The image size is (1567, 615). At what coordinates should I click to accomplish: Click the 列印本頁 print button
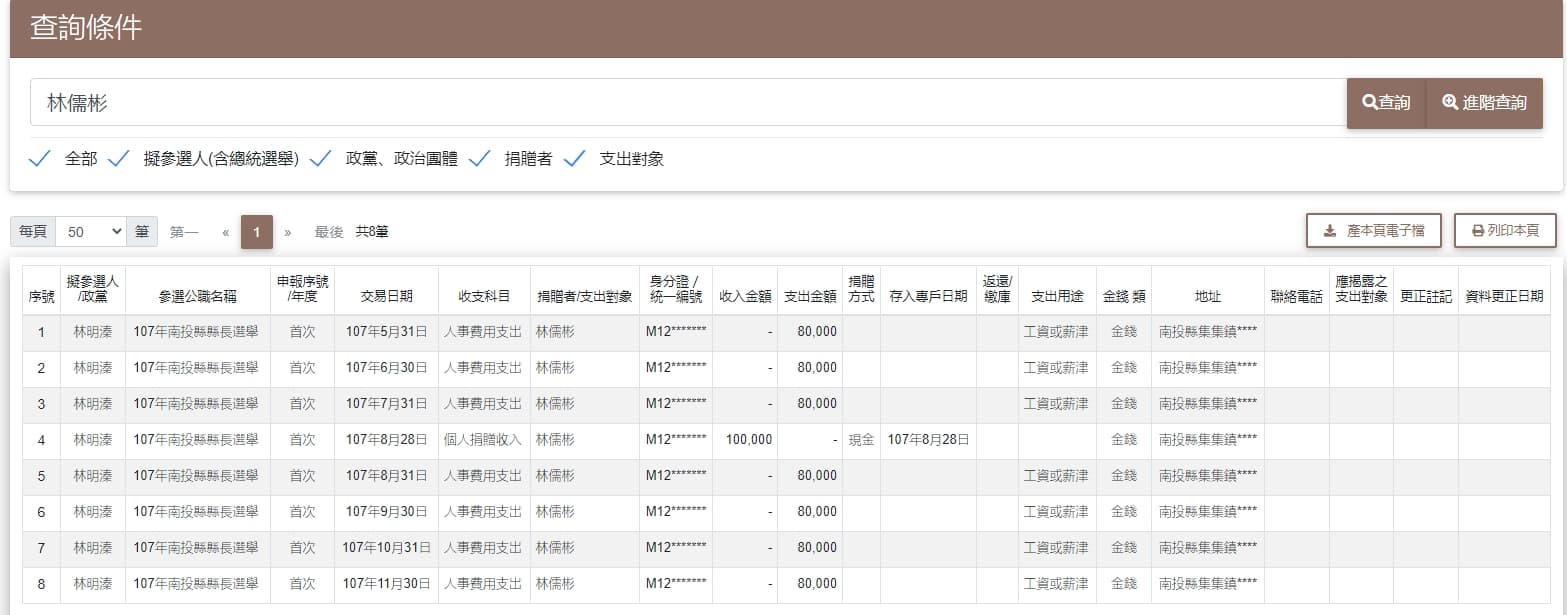1505,231
